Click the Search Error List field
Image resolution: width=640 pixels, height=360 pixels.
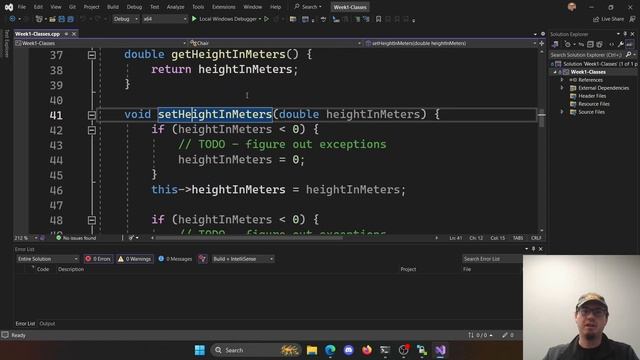coord(492,259)
